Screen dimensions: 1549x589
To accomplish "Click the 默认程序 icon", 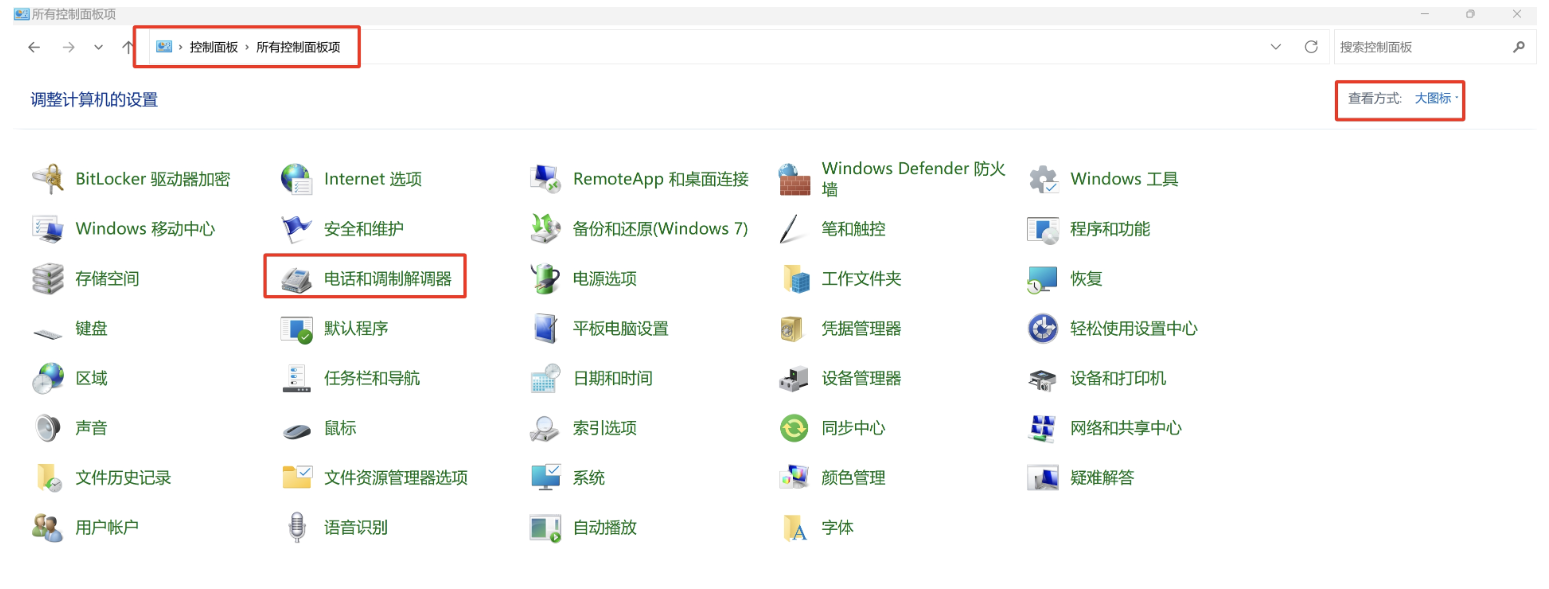I will (296, 329).
